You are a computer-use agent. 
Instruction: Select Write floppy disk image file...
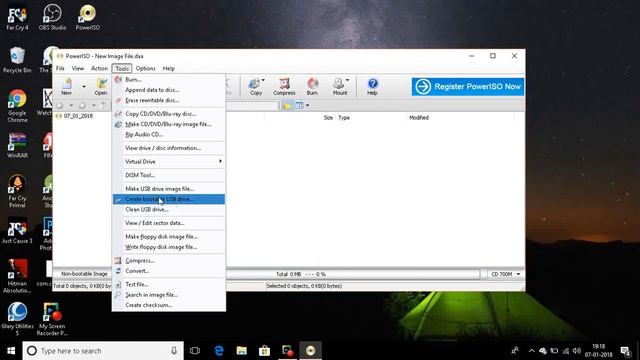click(x=169, y=247)
